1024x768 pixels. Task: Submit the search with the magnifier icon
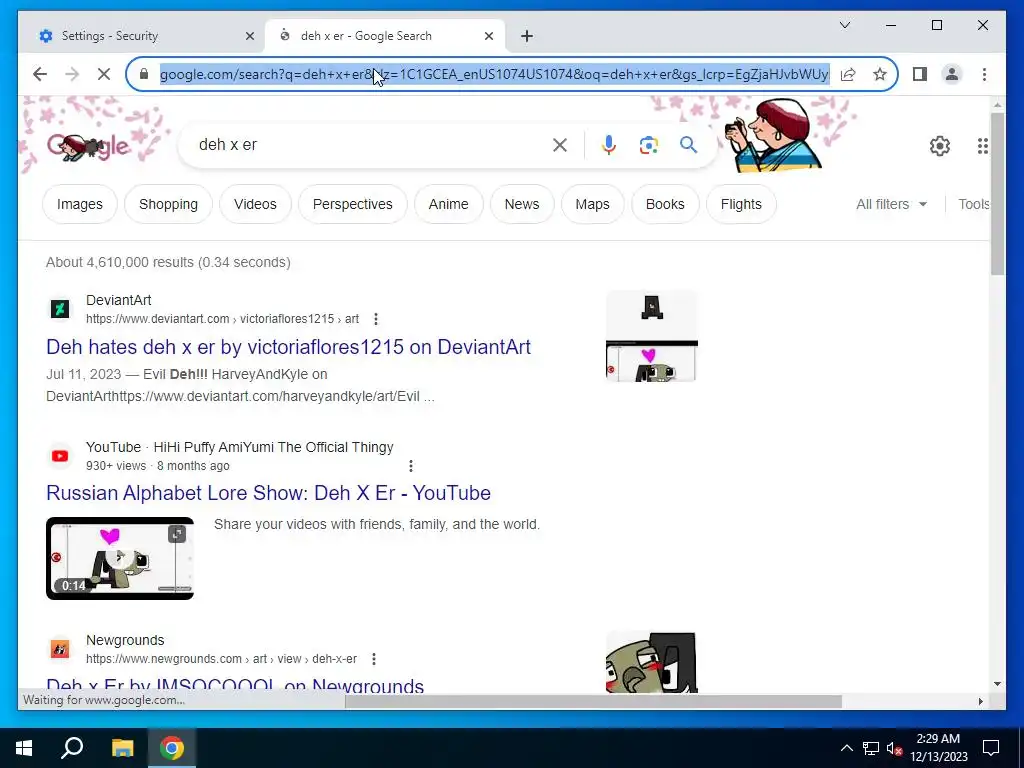[x=688, y=145]
